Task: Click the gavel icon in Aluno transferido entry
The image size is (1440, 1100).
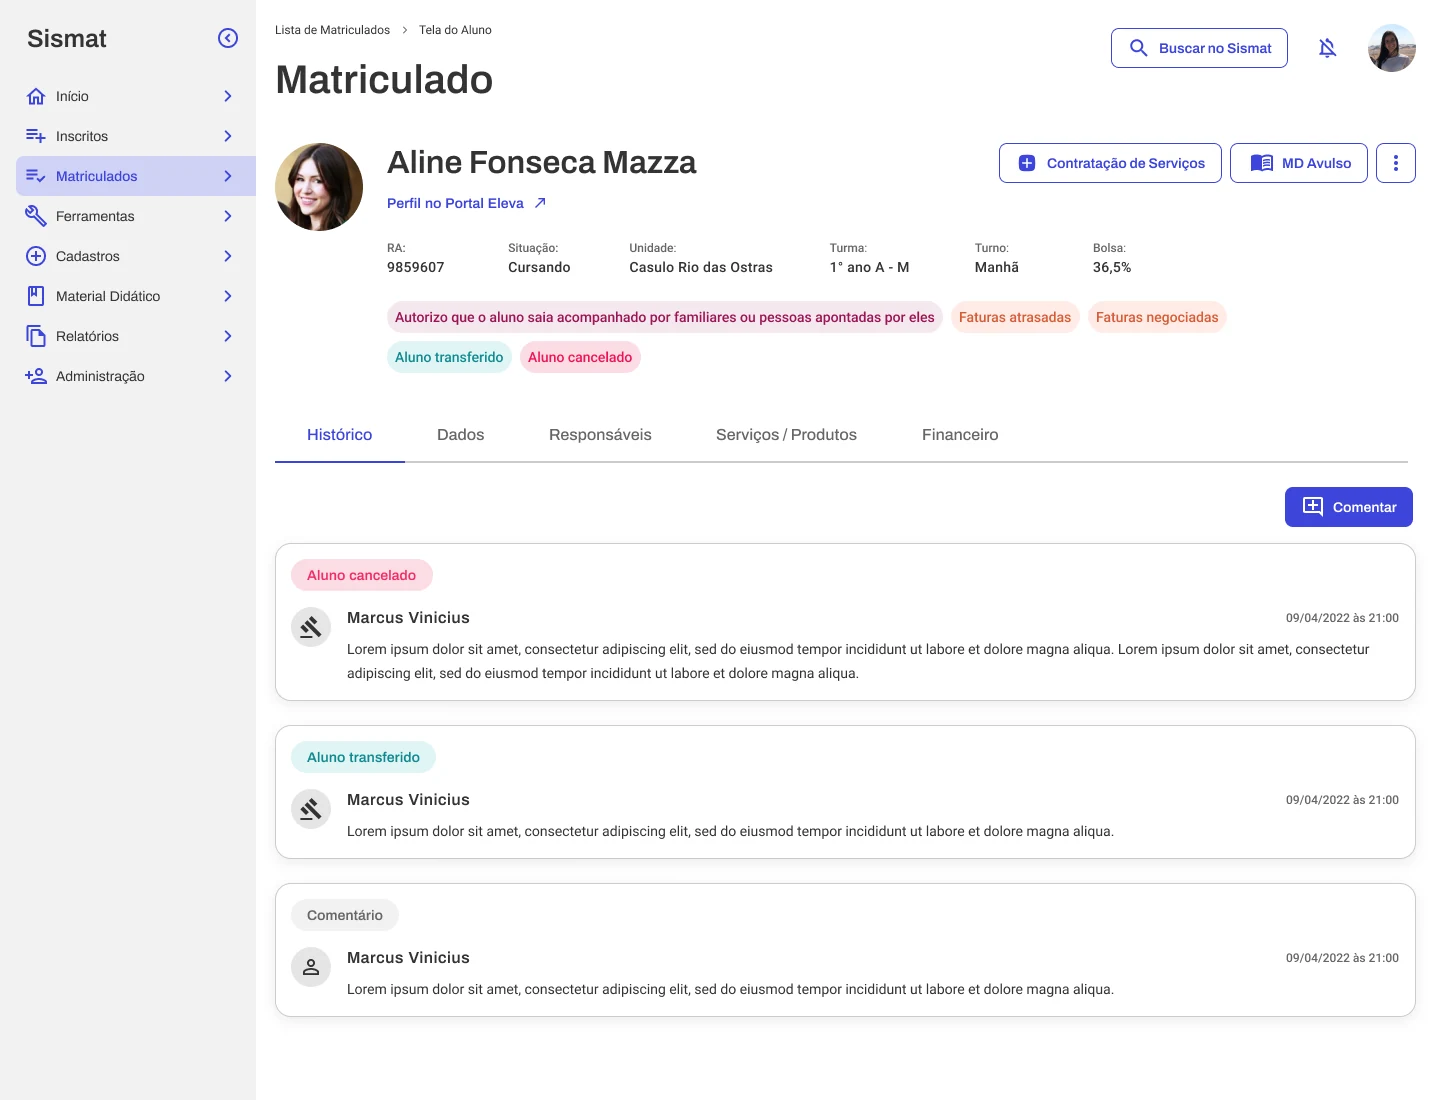Action: [311, 809]
